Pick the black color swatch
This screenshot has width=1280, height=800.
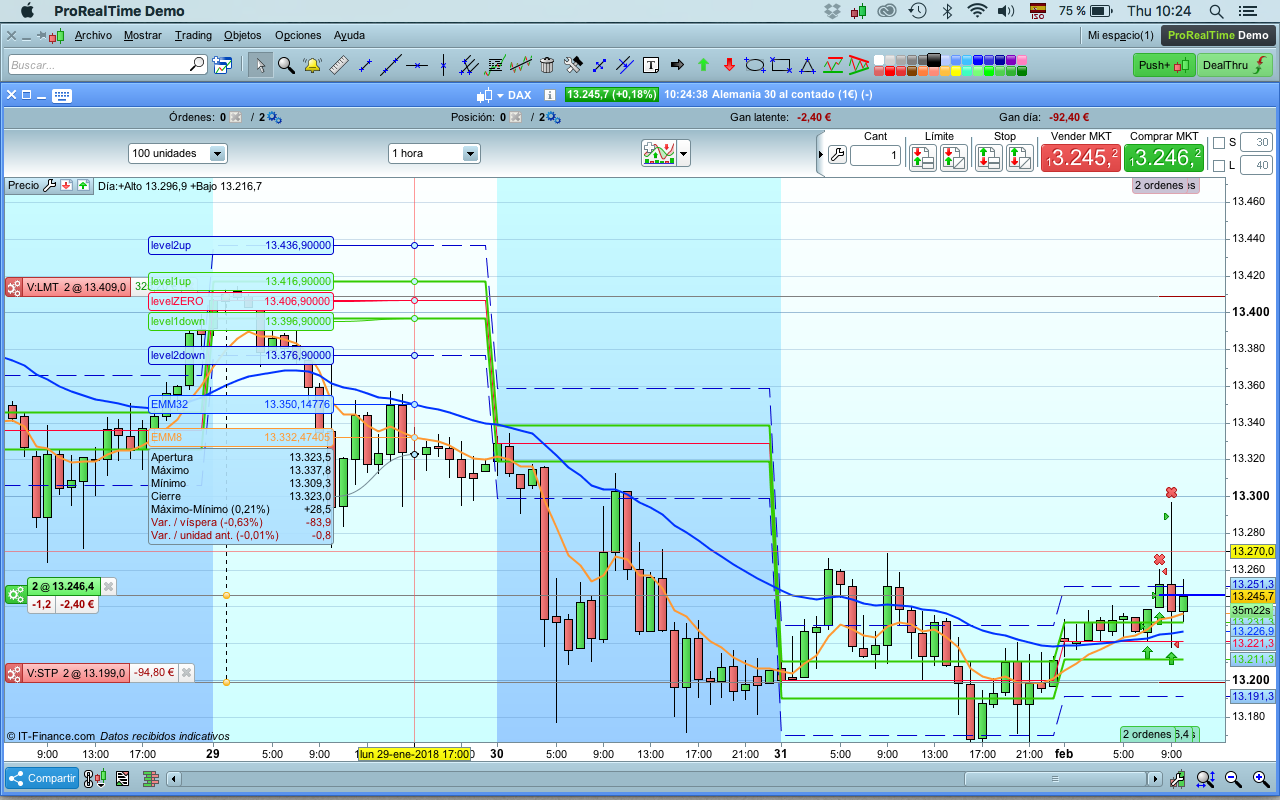tap(934, 59)
